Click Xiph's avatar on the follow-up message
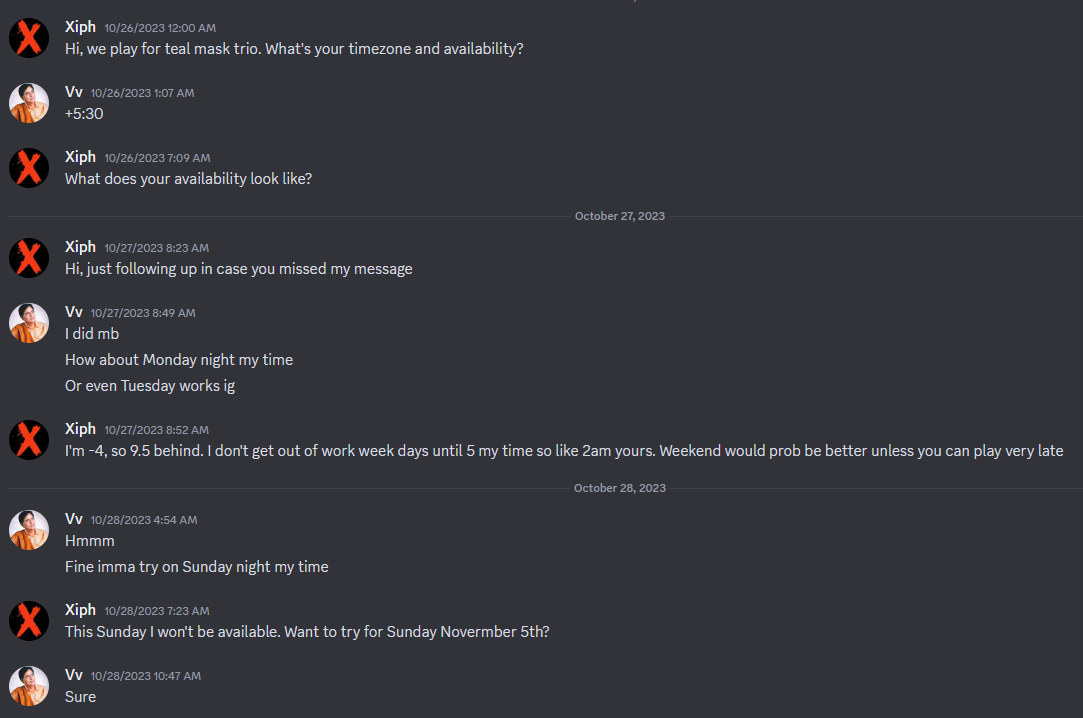Screen dimensions: 1083x718 (x=29, y=257)
